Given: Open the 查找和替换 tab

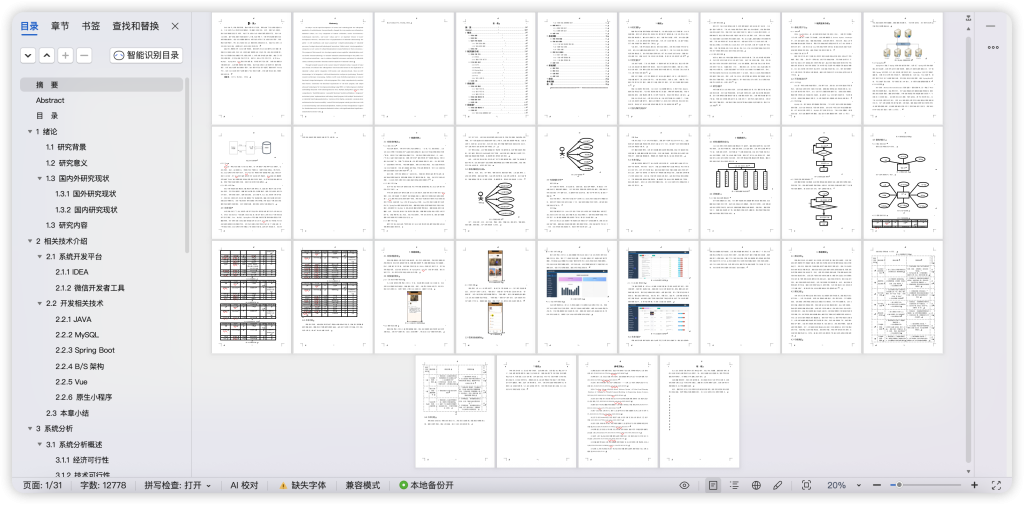Looking at the screenshot, I should tap(135, 26).
